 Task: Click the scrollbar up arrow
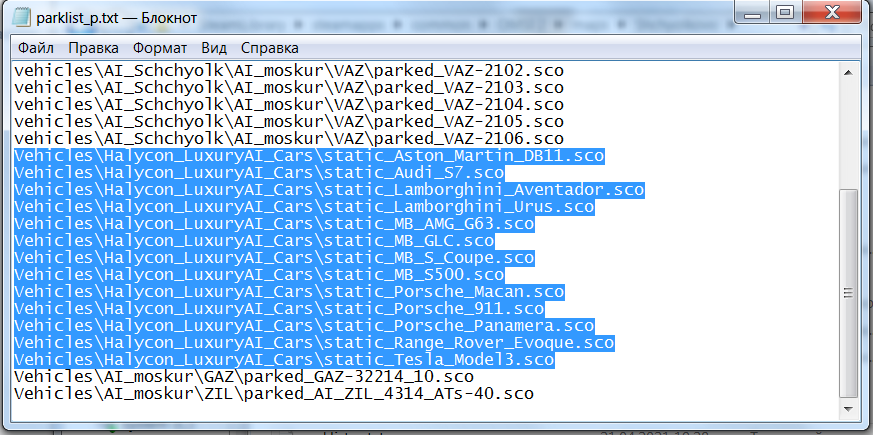849,72
